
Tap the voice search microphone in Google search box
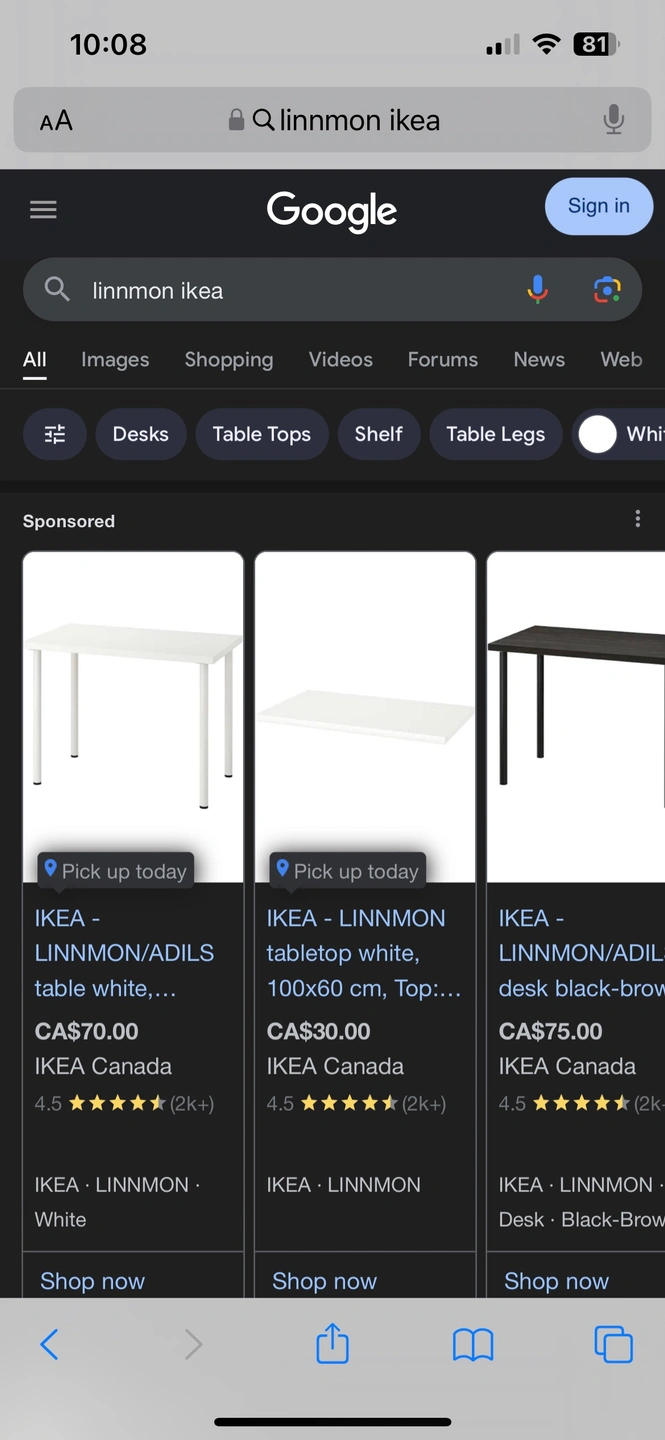538,290
